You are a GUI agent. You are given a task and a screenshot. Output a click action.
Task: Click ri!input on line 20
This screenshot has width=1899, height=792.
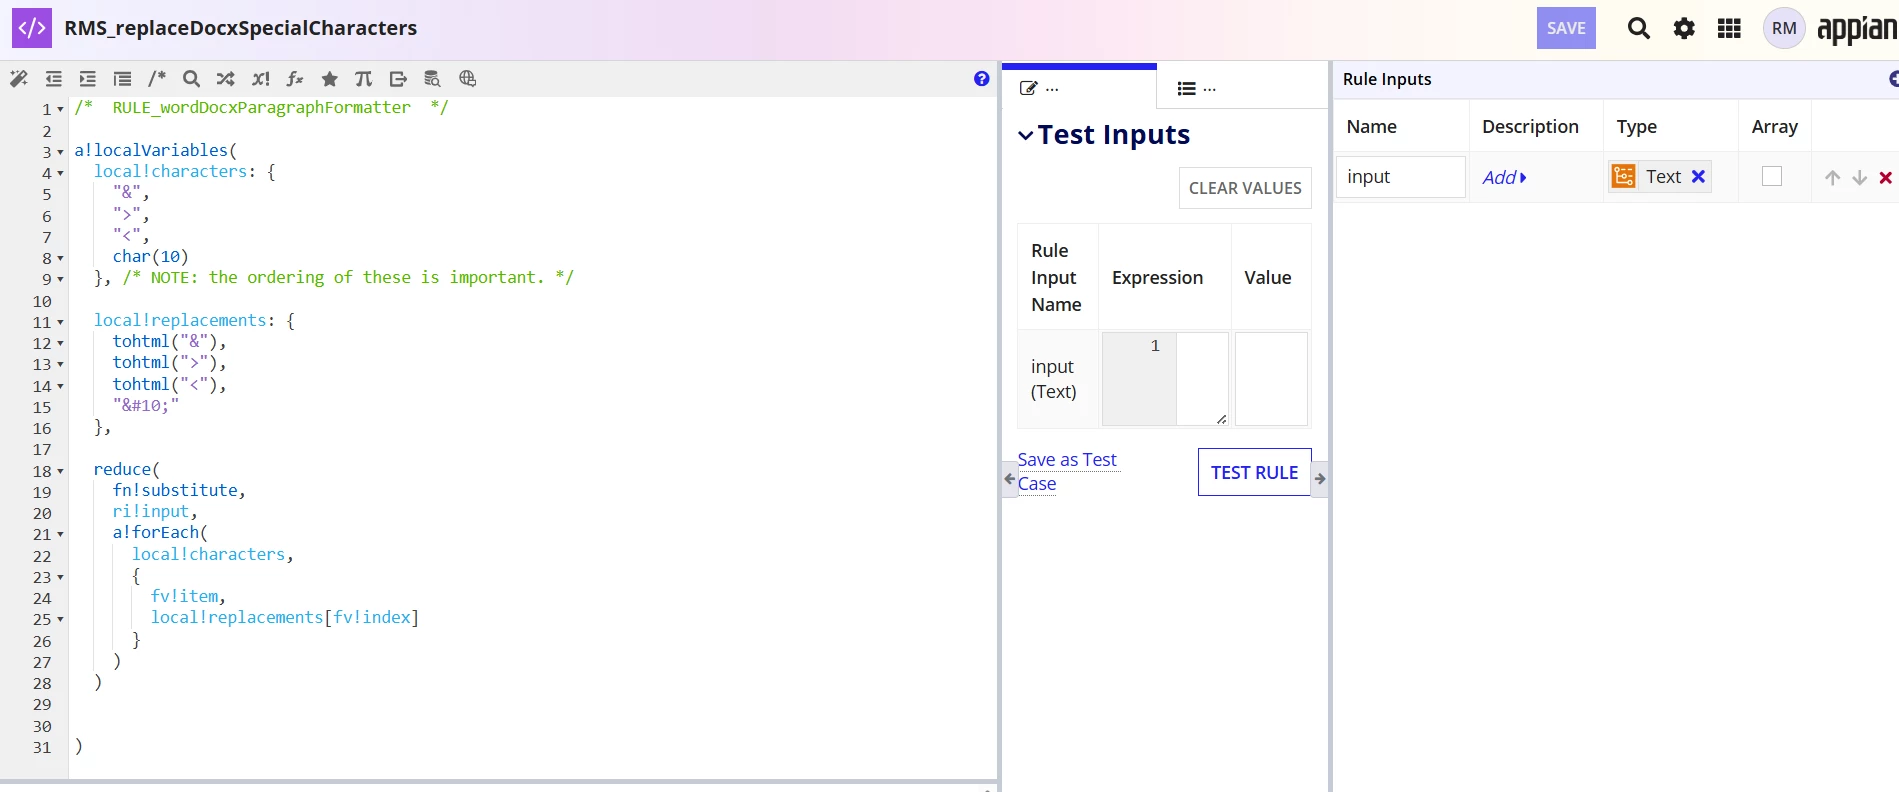point(150,511)
